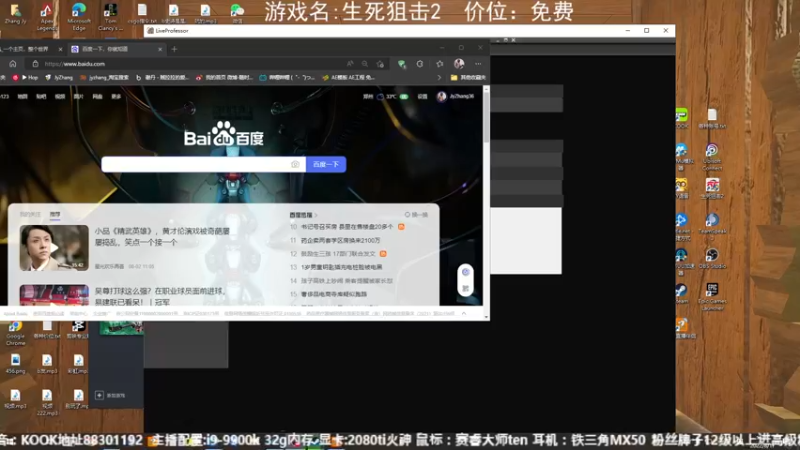Viewport: 800px width, 450px height.
Task: Open the Weibo bookmark
Action: pos(224,78)
